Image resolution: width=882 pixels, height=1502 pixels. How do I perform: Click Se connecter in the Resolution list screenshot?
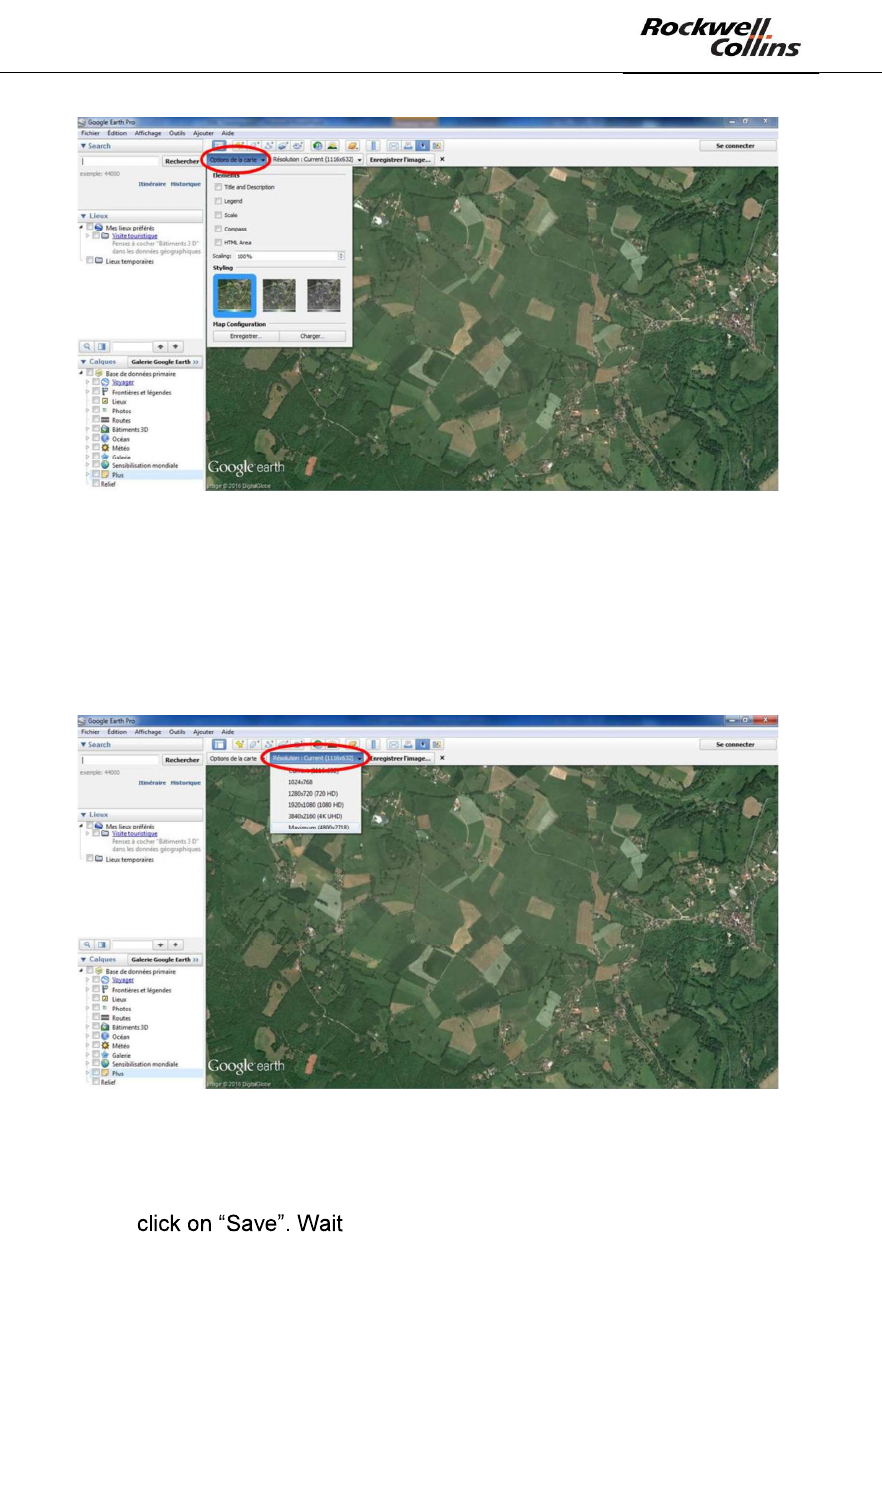(735, 745)
